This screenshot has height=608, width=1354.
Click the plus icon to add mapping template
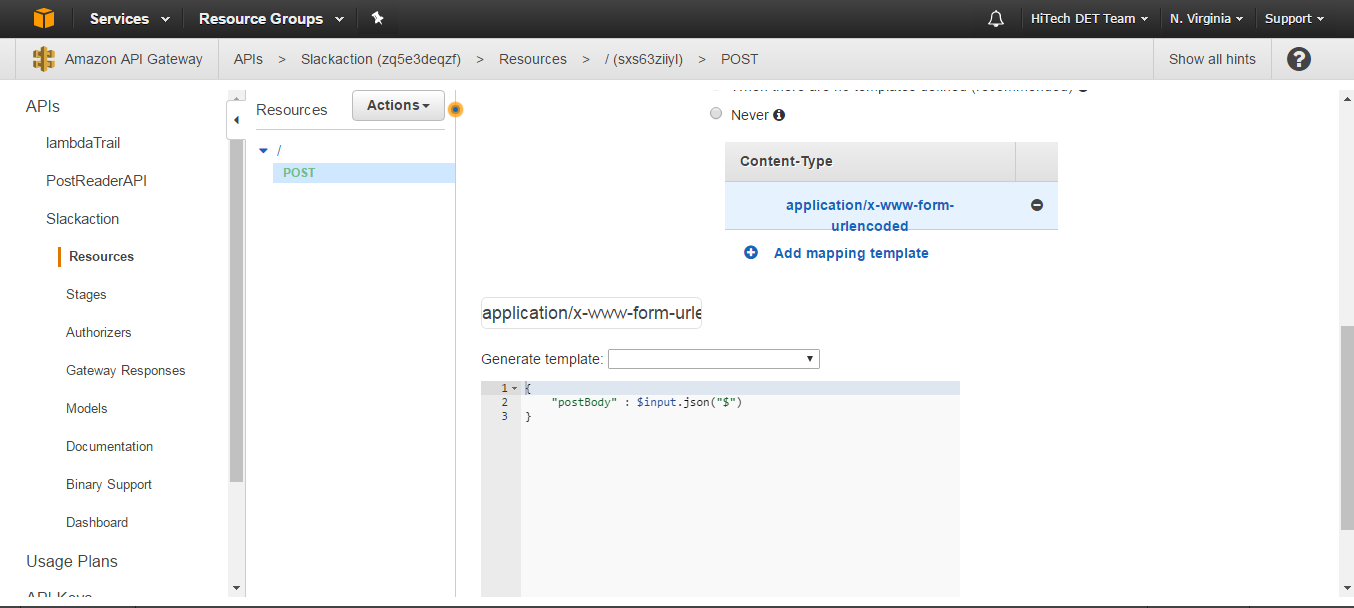[751, 253]
